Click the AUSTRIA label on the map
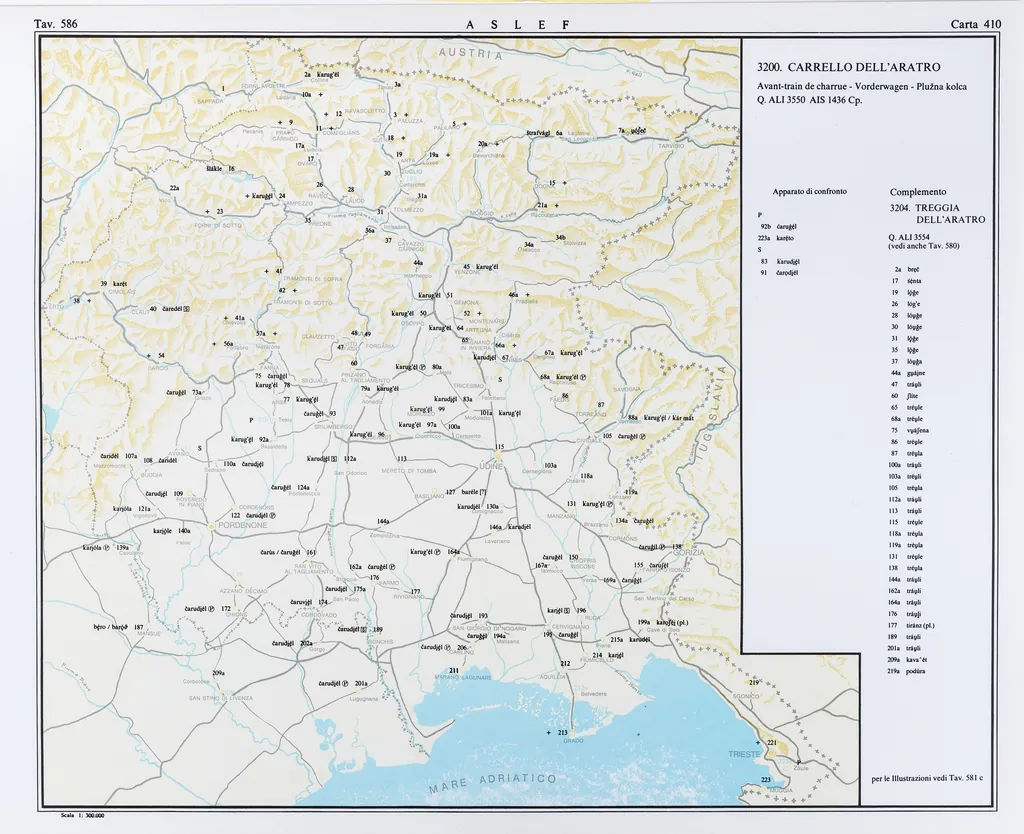 [468, 55]
